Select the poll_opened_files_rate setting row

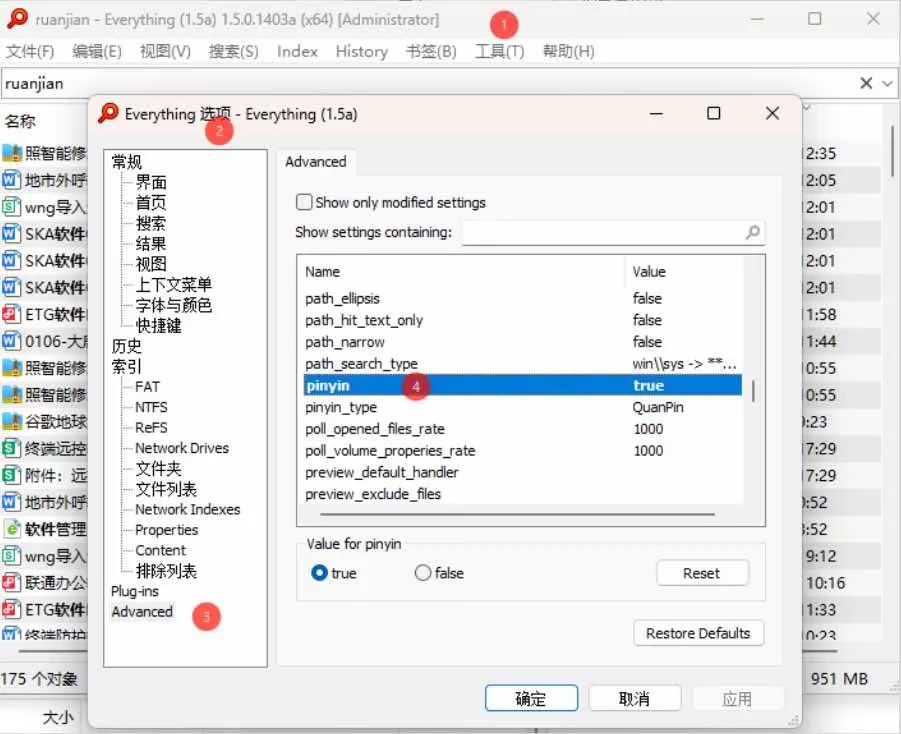point(522,429)
